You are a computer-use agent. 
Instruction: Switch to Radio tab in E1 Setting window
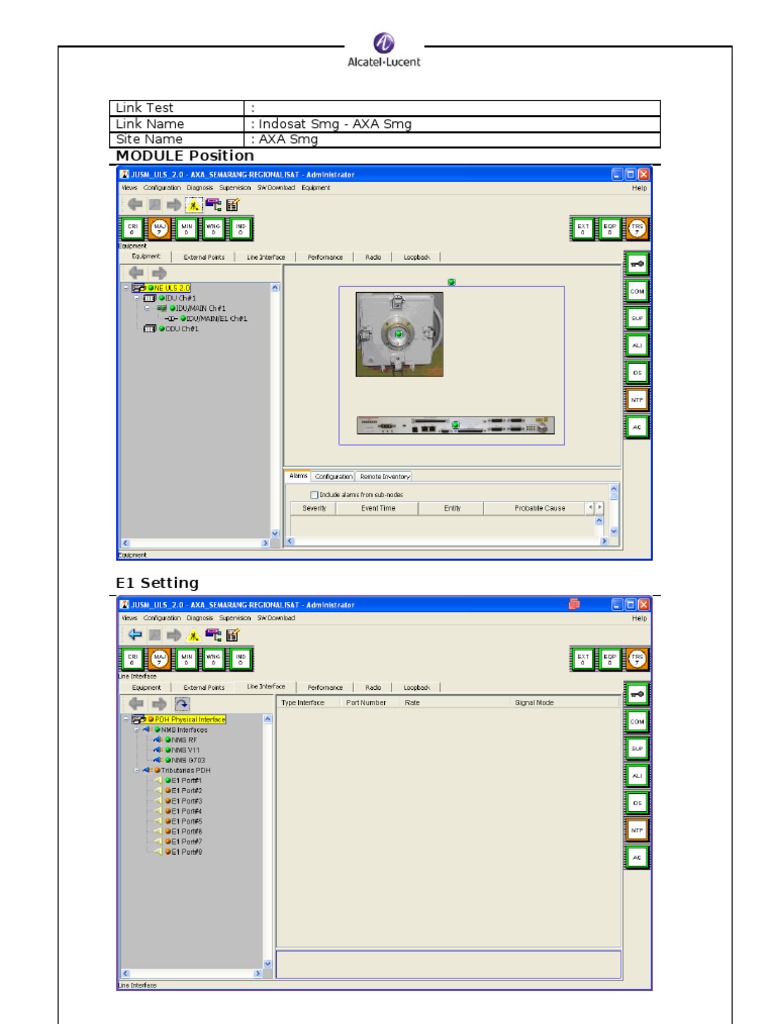(x=373, y=688)
